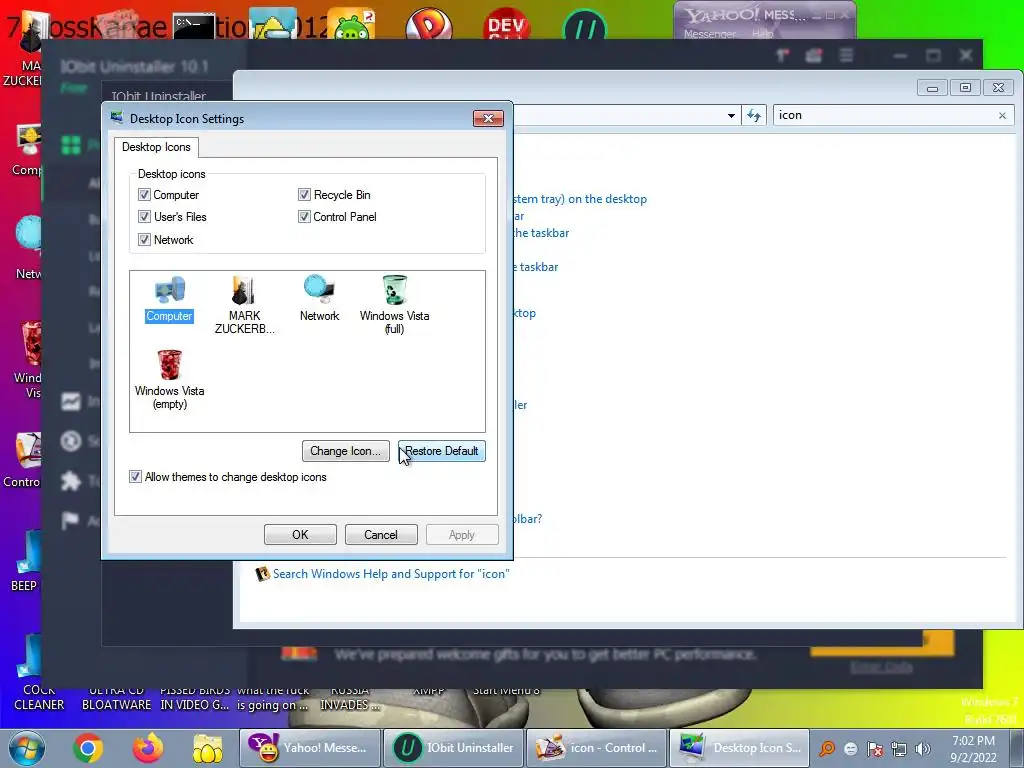The width and height of the screenshot is (1024, 768).
Task: Click the Action Center flag tray icon
Action: 874,748
